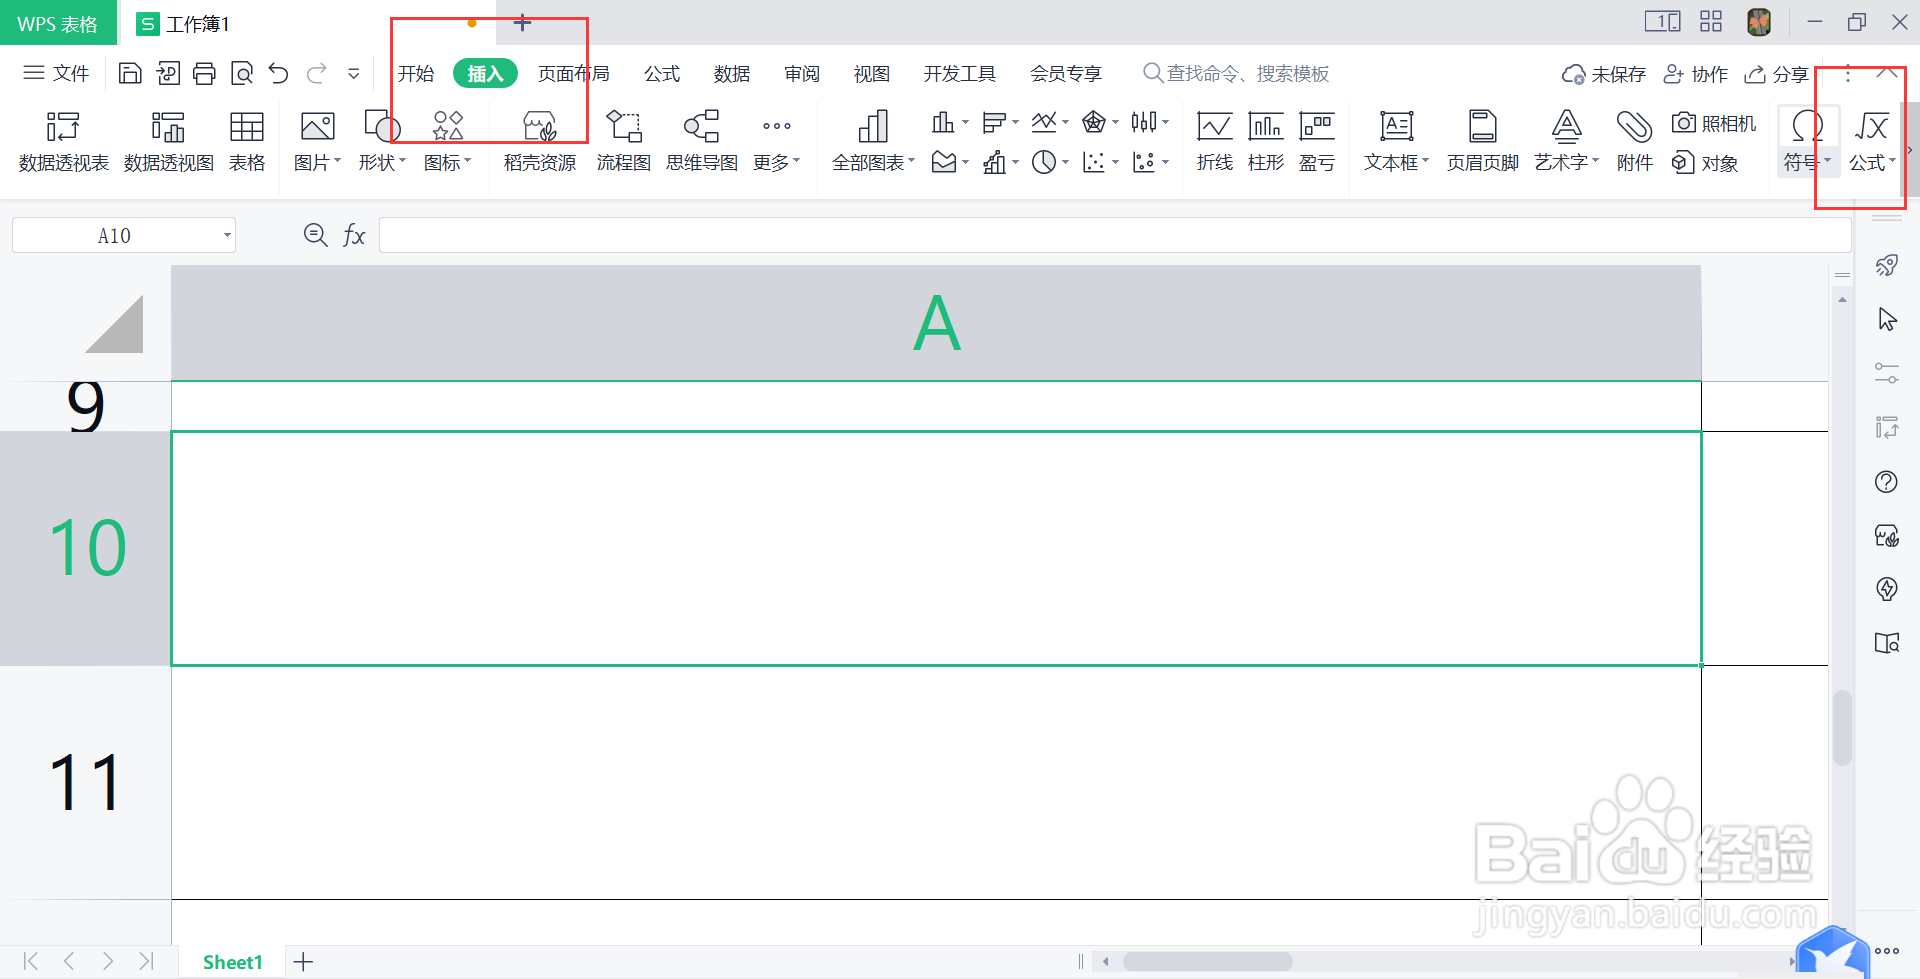Click the select-all corner triangle
This screenshot has height=979, width=1920.
(114, 323)
